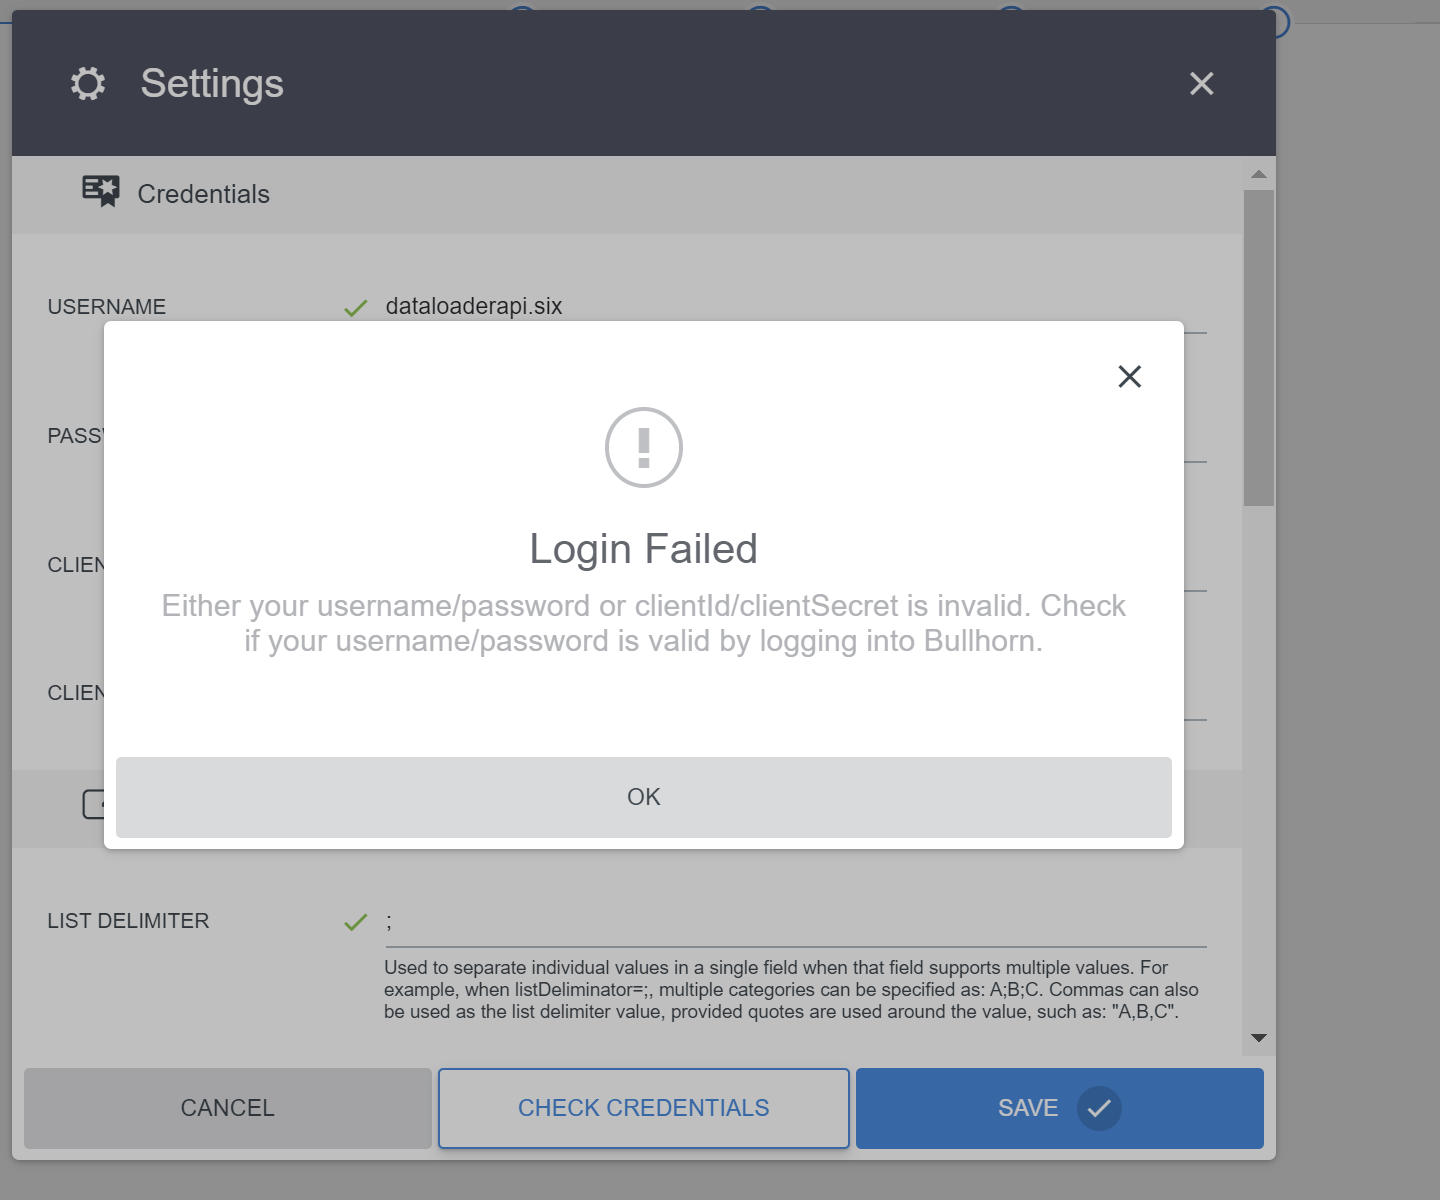Select CHECK CREDENTIALS
Image resolution: width=1440 pixels, height=1200 pixels.
(643, 1108)
